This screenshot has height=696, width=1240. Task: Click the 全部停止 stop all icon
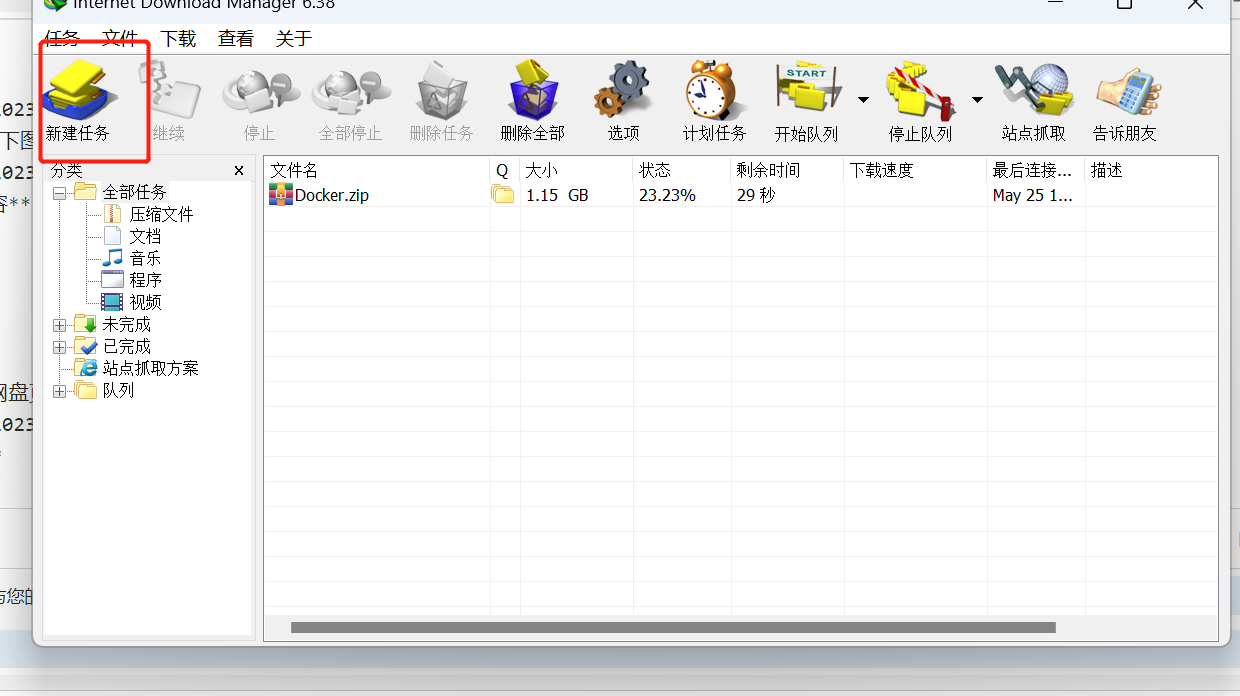(x=350, y=91)
